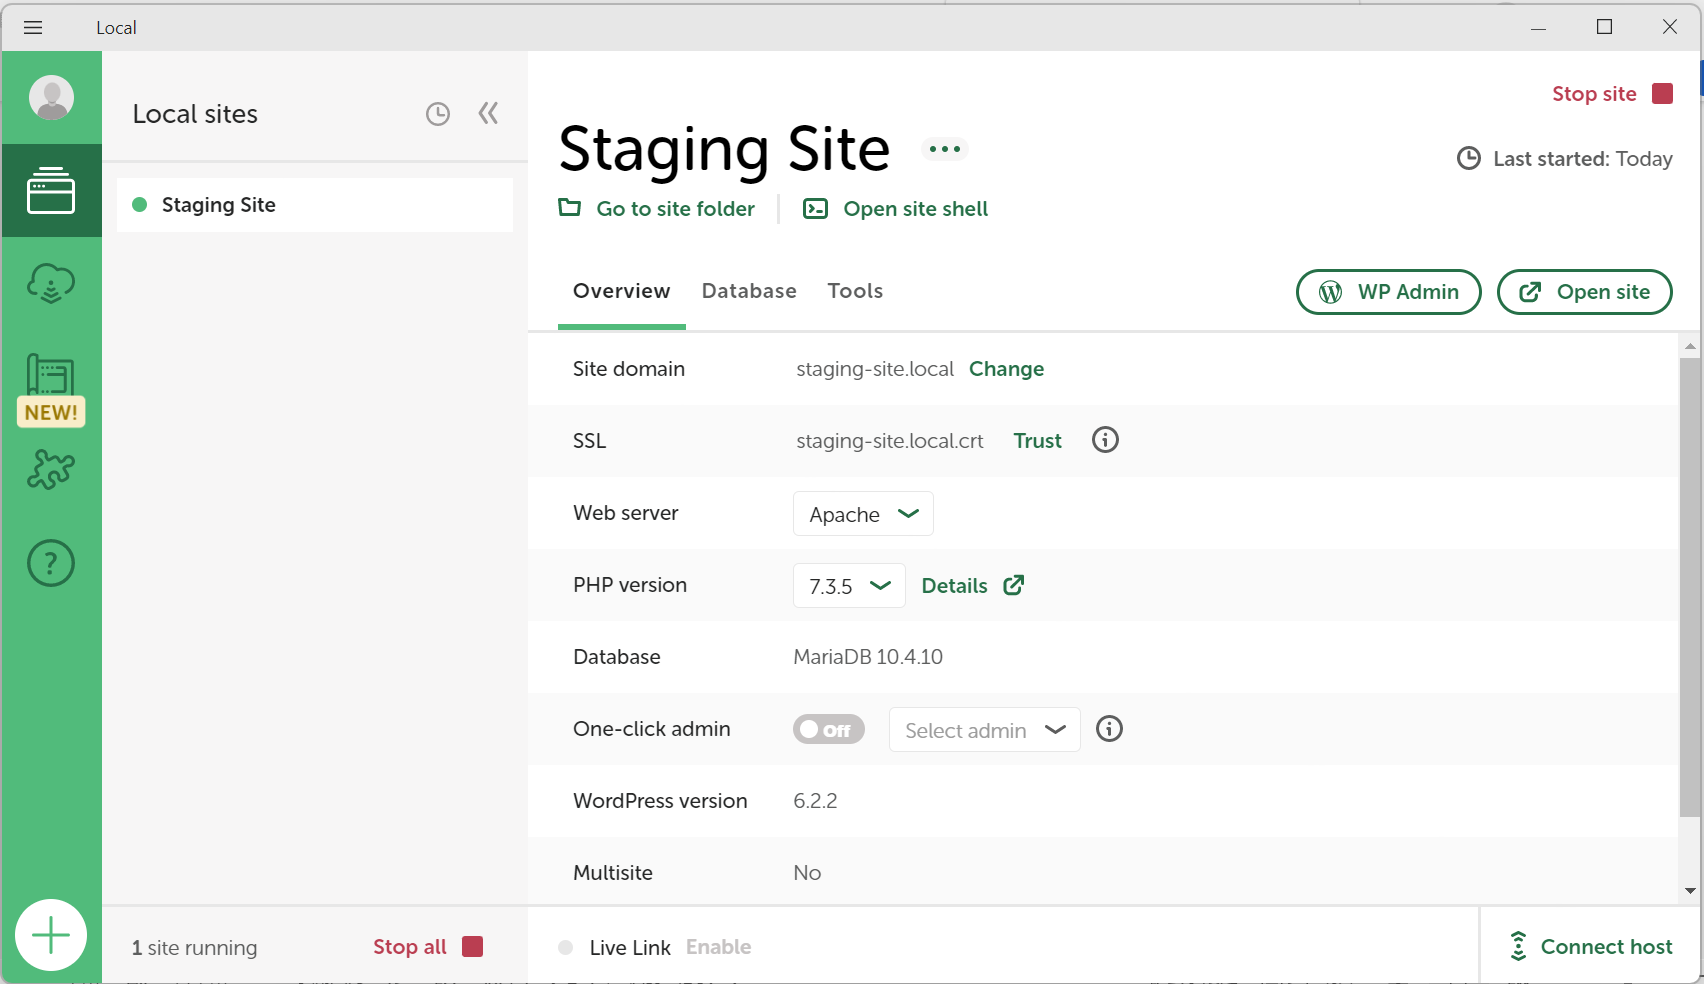Click the vertical scrollbar thumb
The height and width of the screenshot is (984, 1704).
tap(1690, 586)
